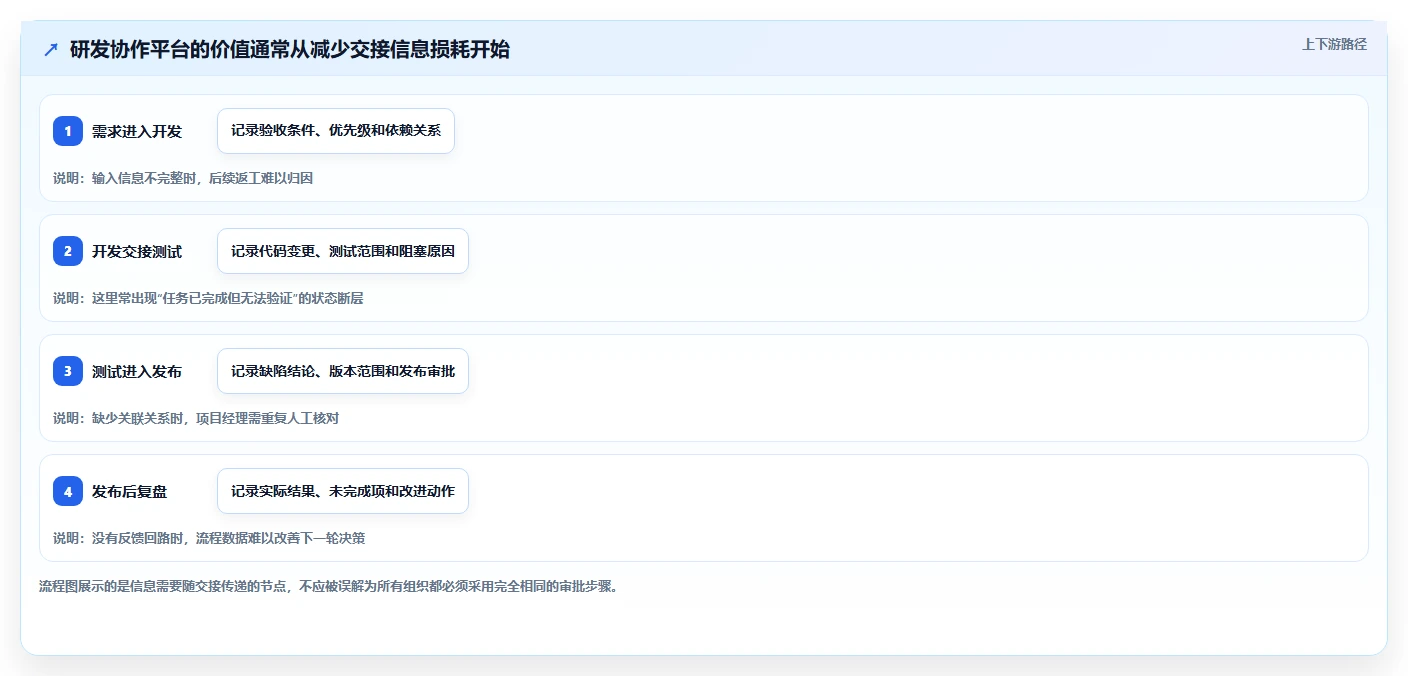Click the note 没有反馈回路时，流程数据难以改善下一轮决策
The height and width of the screenshot is (676, 1408).
(x=209, y=538)
